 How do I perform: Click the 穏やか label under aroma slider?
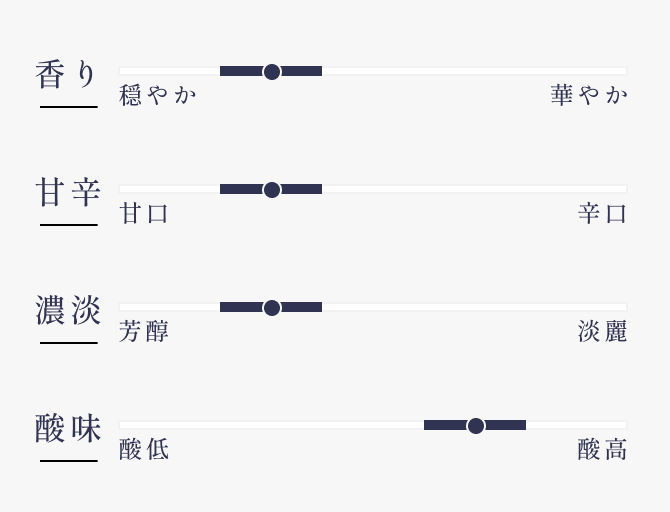(x=158, y=96)
